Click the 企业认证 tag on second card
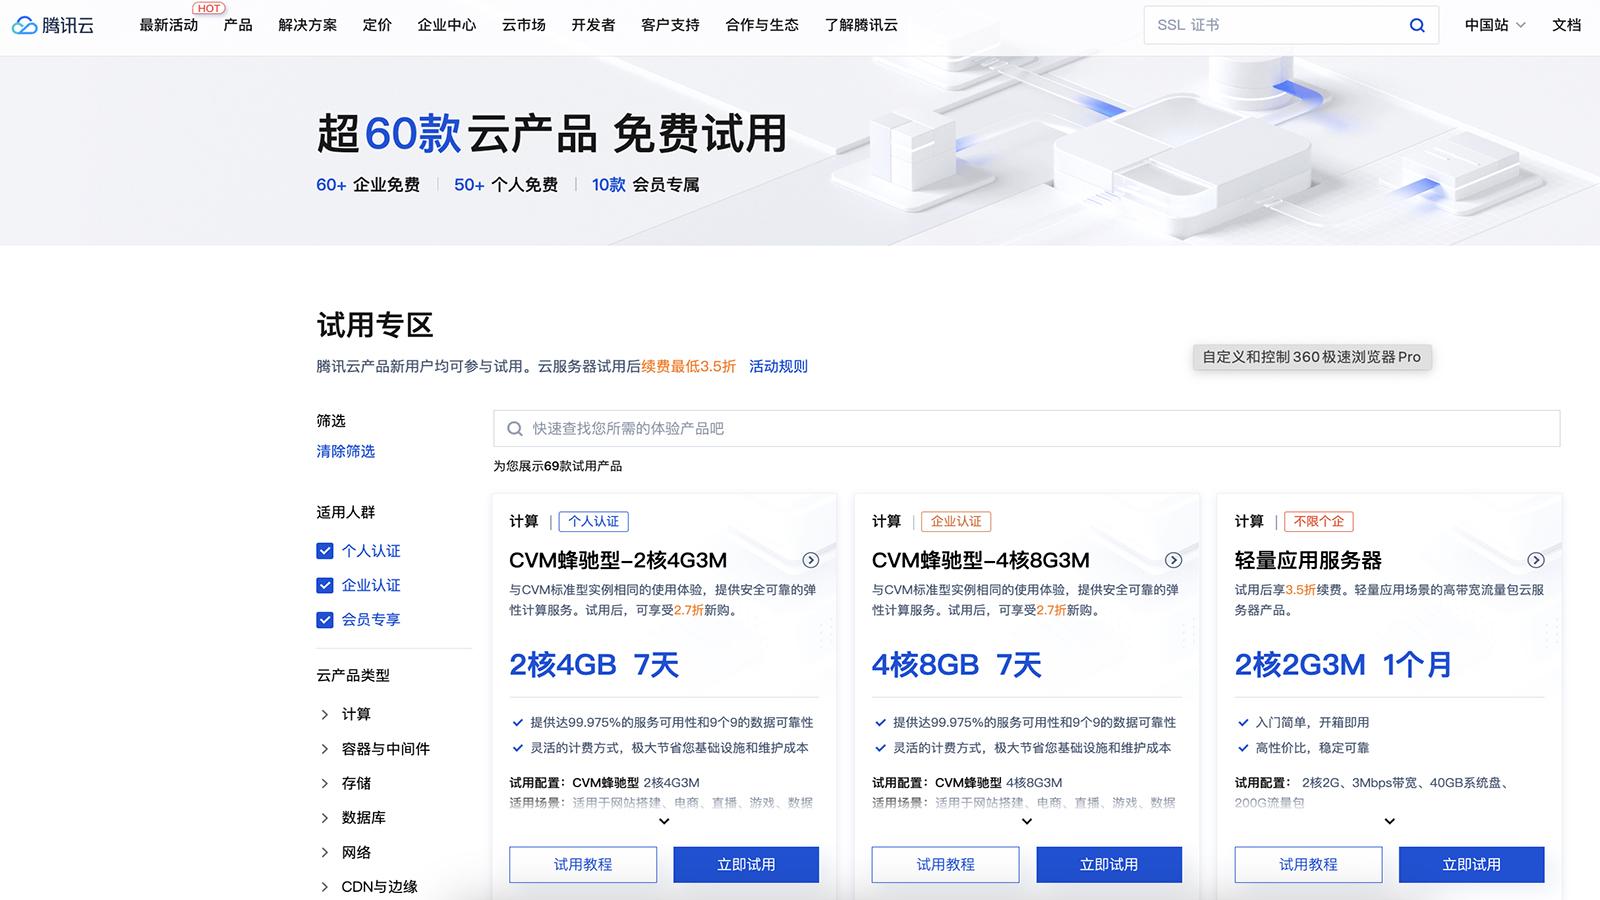1600x900 pixels. click(956, 521)
